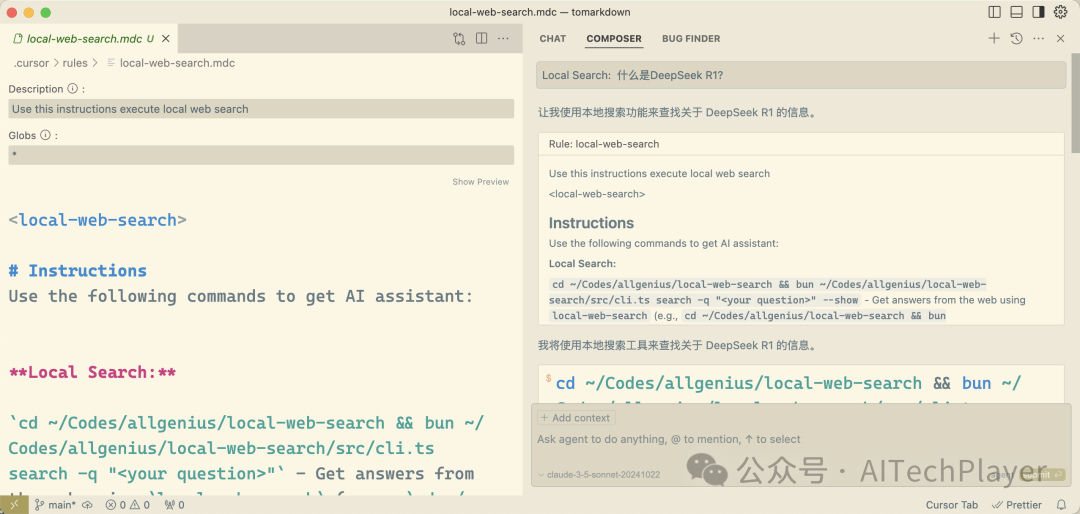The image size is (1080, 514).
Task: Click the ports forwarded antenna icon
Action: [174, 505]
